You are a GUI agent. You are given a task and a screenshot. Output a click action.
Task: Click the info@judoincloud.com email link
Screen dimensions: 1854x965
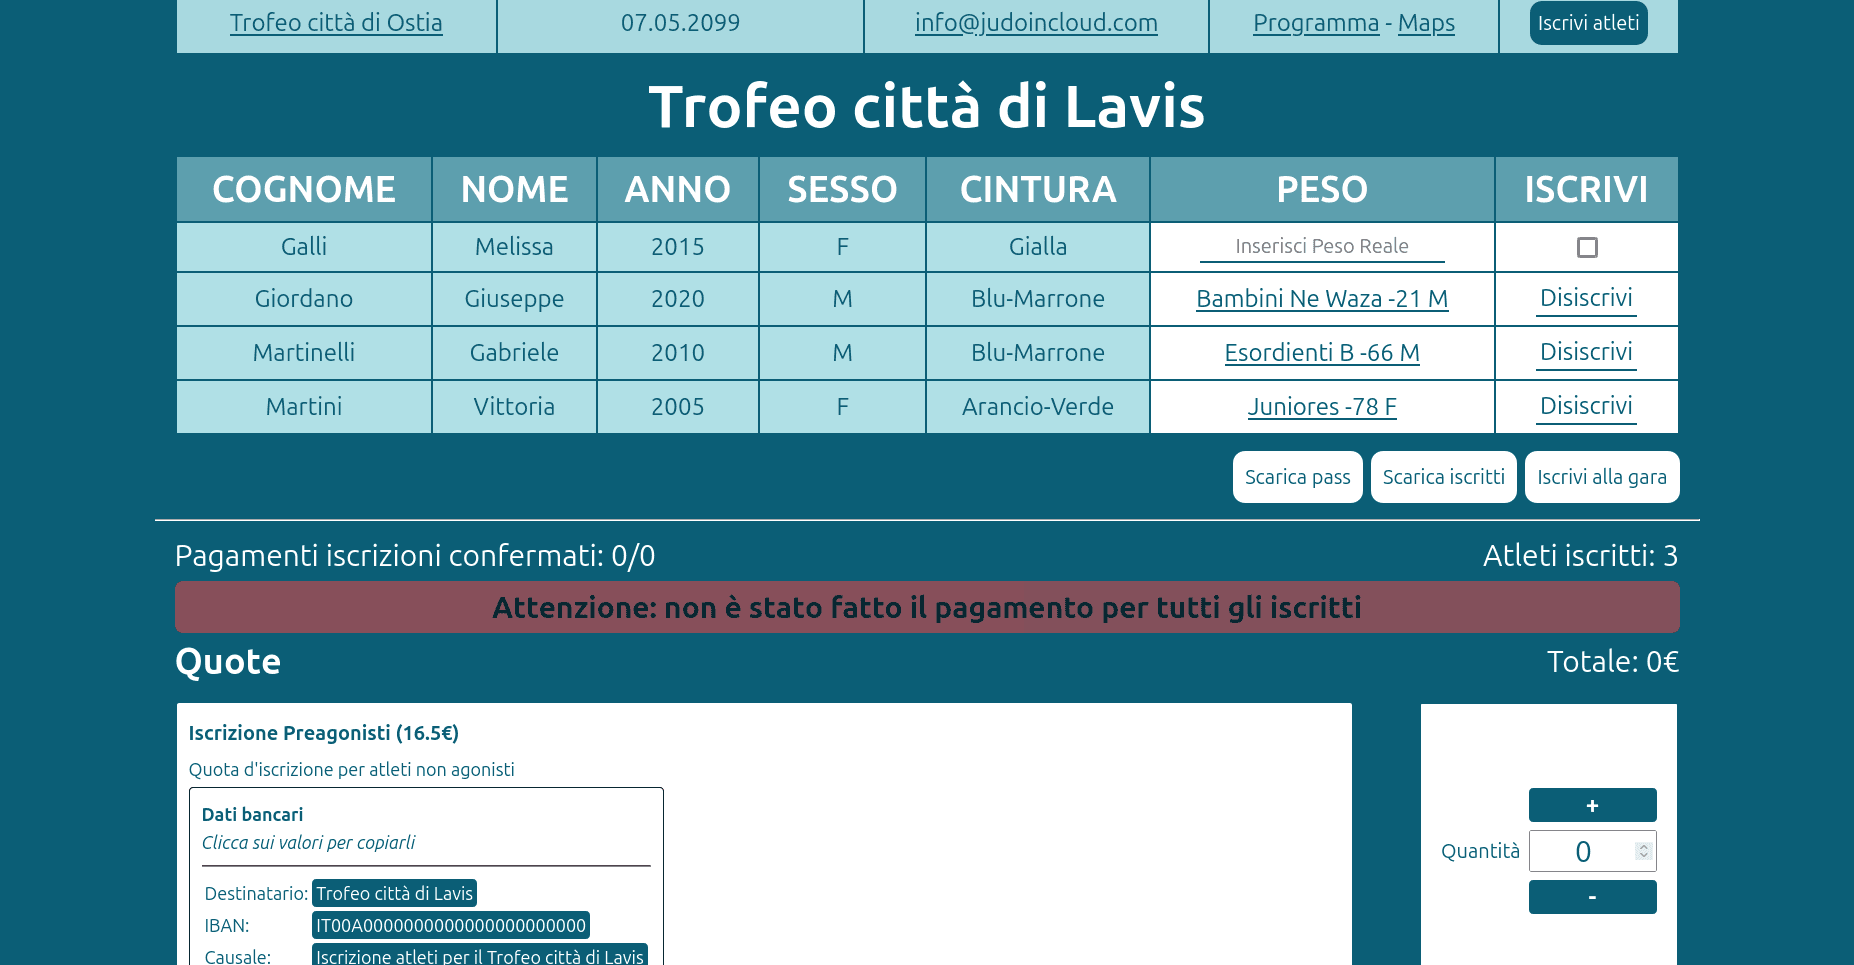(1035, 23)
